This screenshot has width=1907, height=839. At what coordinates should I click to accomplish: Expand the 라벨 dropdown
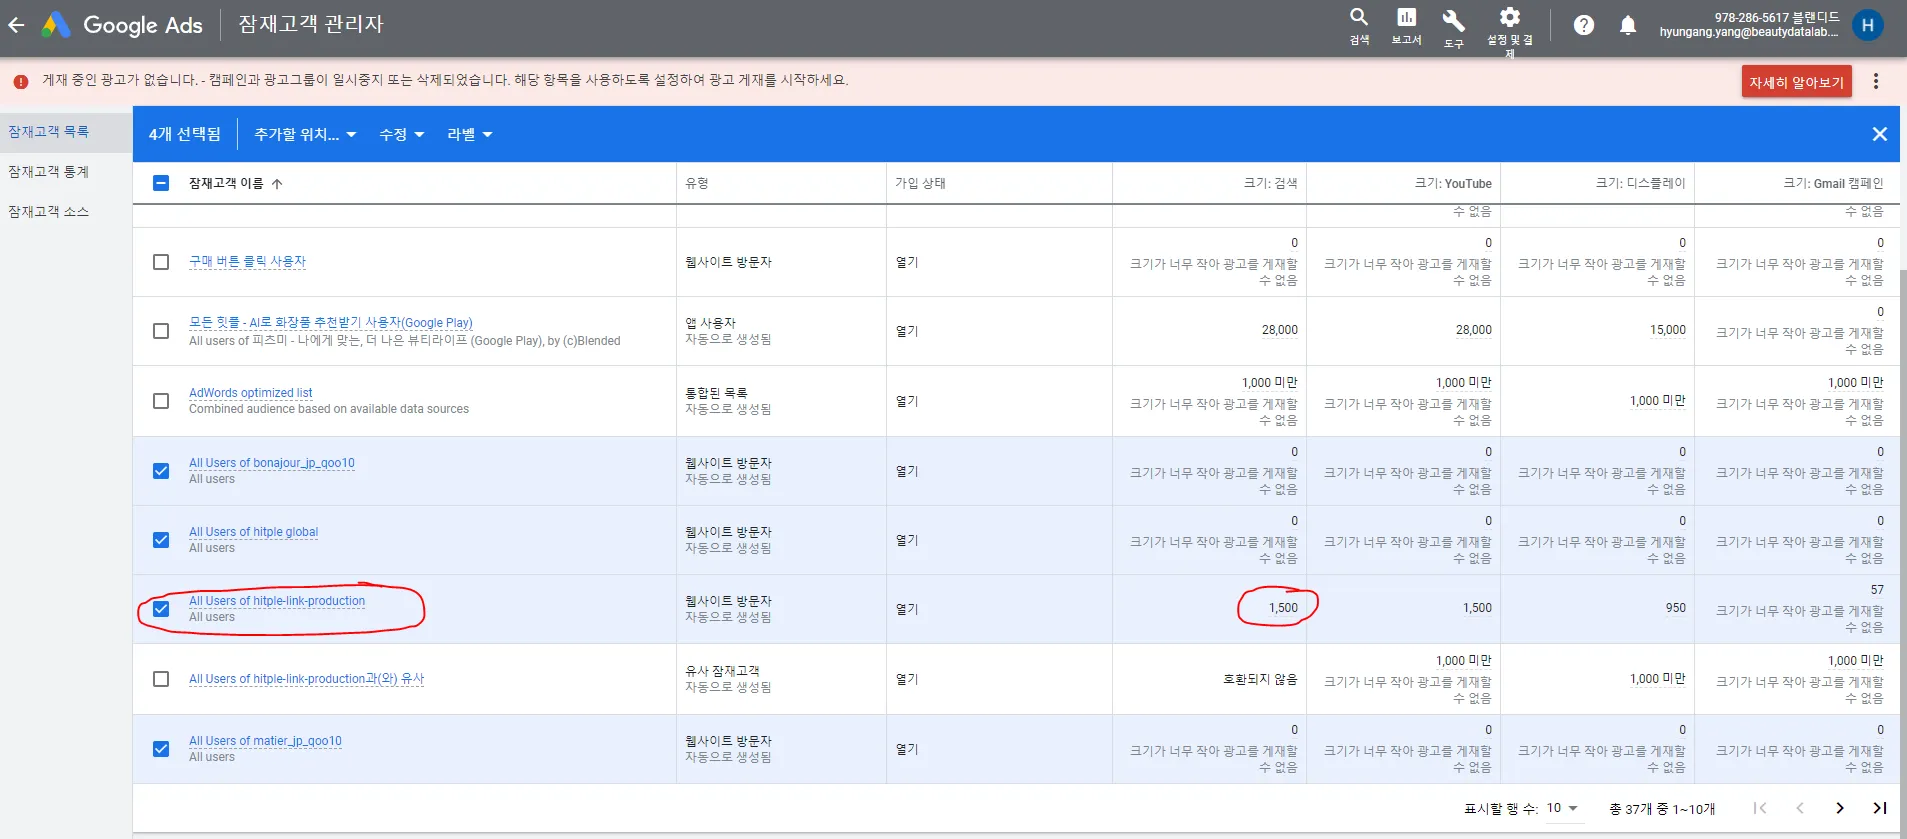[x=469, y=134]
